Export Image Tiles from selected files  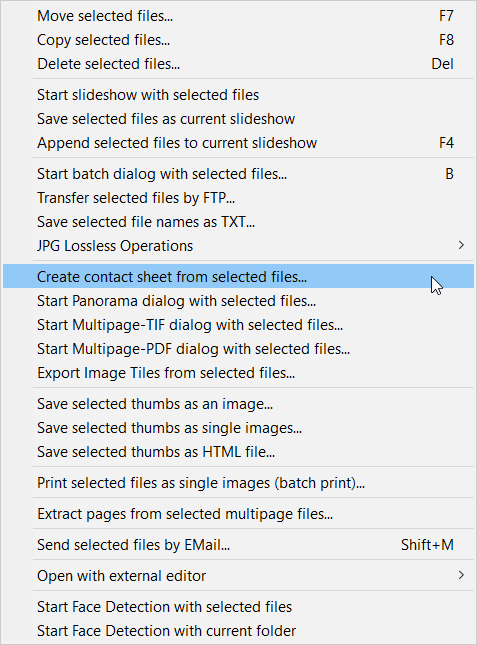(238, 373)
